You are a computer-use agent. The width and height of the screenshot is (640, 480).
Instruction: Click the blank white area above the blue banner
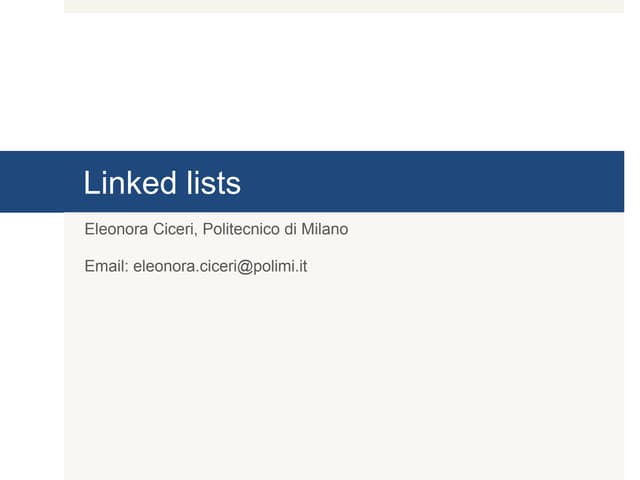tap(340, 80)
